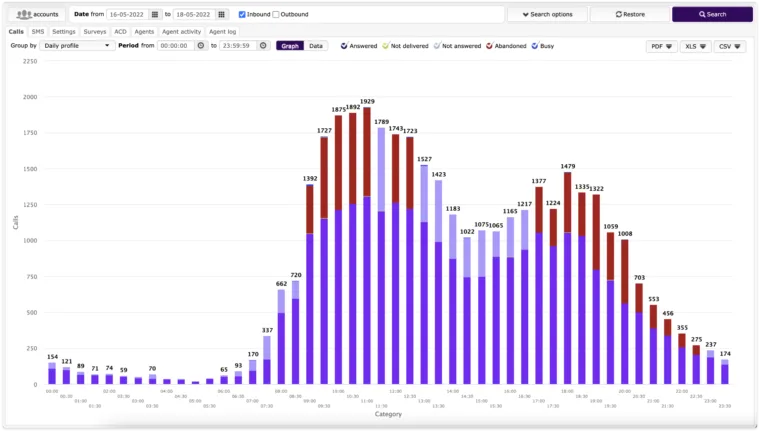
Task: Click the bar labeled 720
Action: 296,333
